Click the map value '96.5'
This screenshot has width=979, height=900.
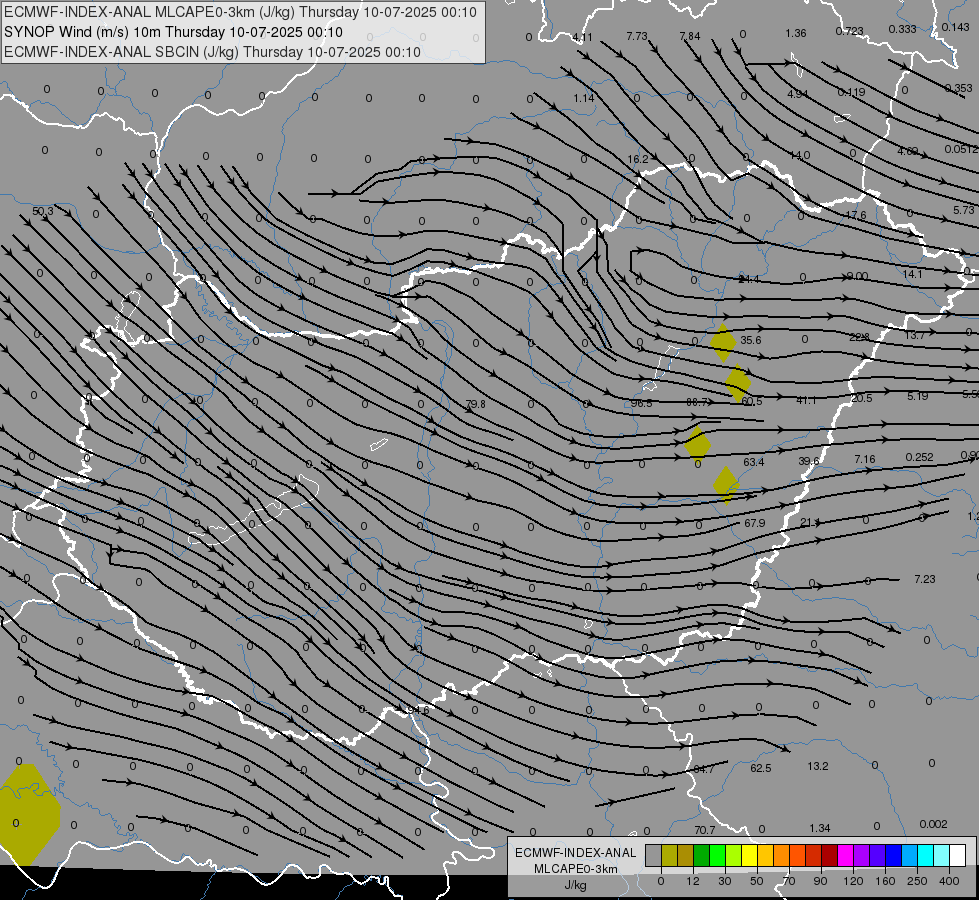click(x=641, y=403)
